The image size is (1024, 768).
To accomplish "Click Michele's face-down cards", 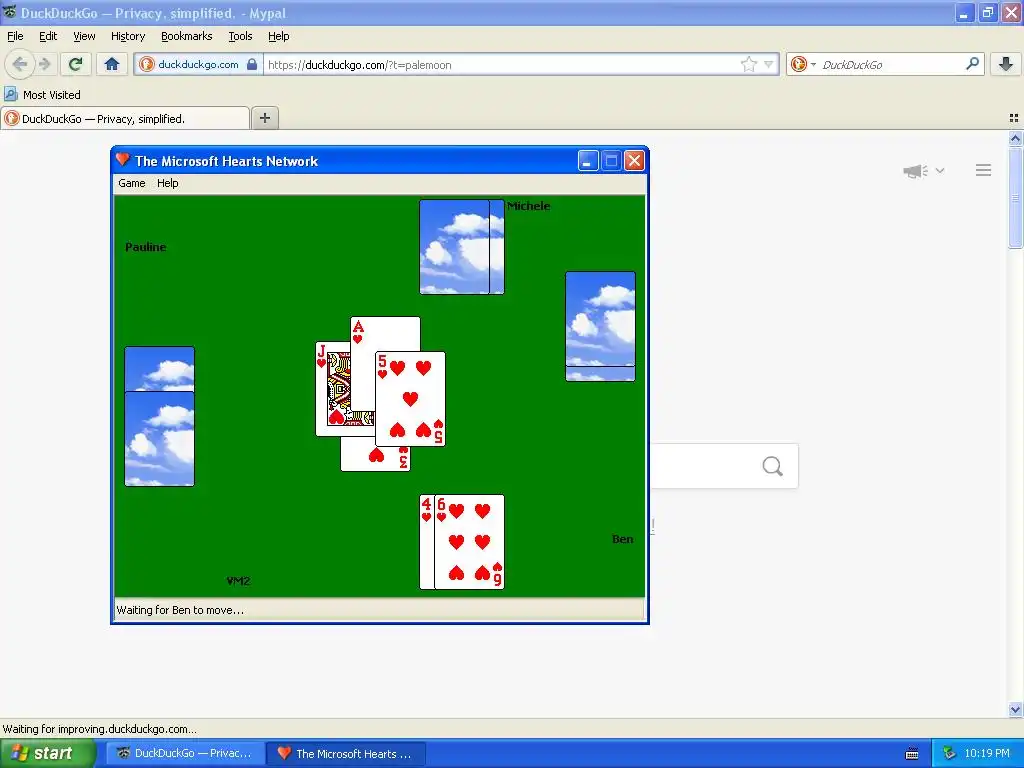I will (462, 247).
